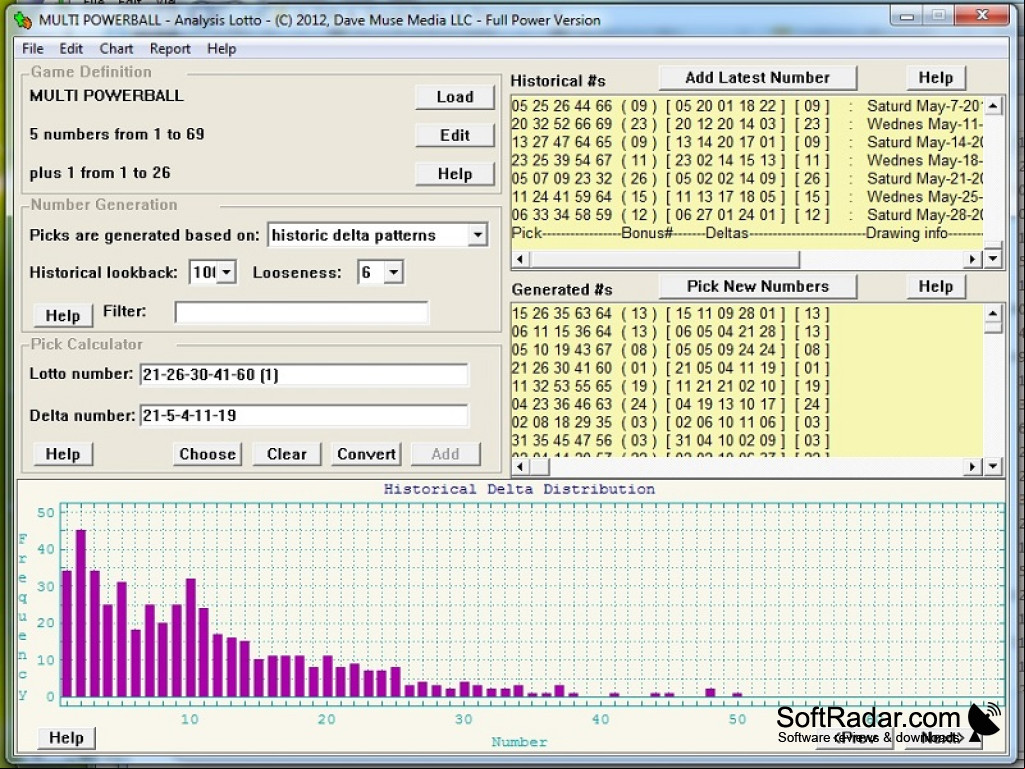Viewport: 1025px width, 769px height.
Task: Click Help button next to Add Latest Number
Action: point(936,78)
